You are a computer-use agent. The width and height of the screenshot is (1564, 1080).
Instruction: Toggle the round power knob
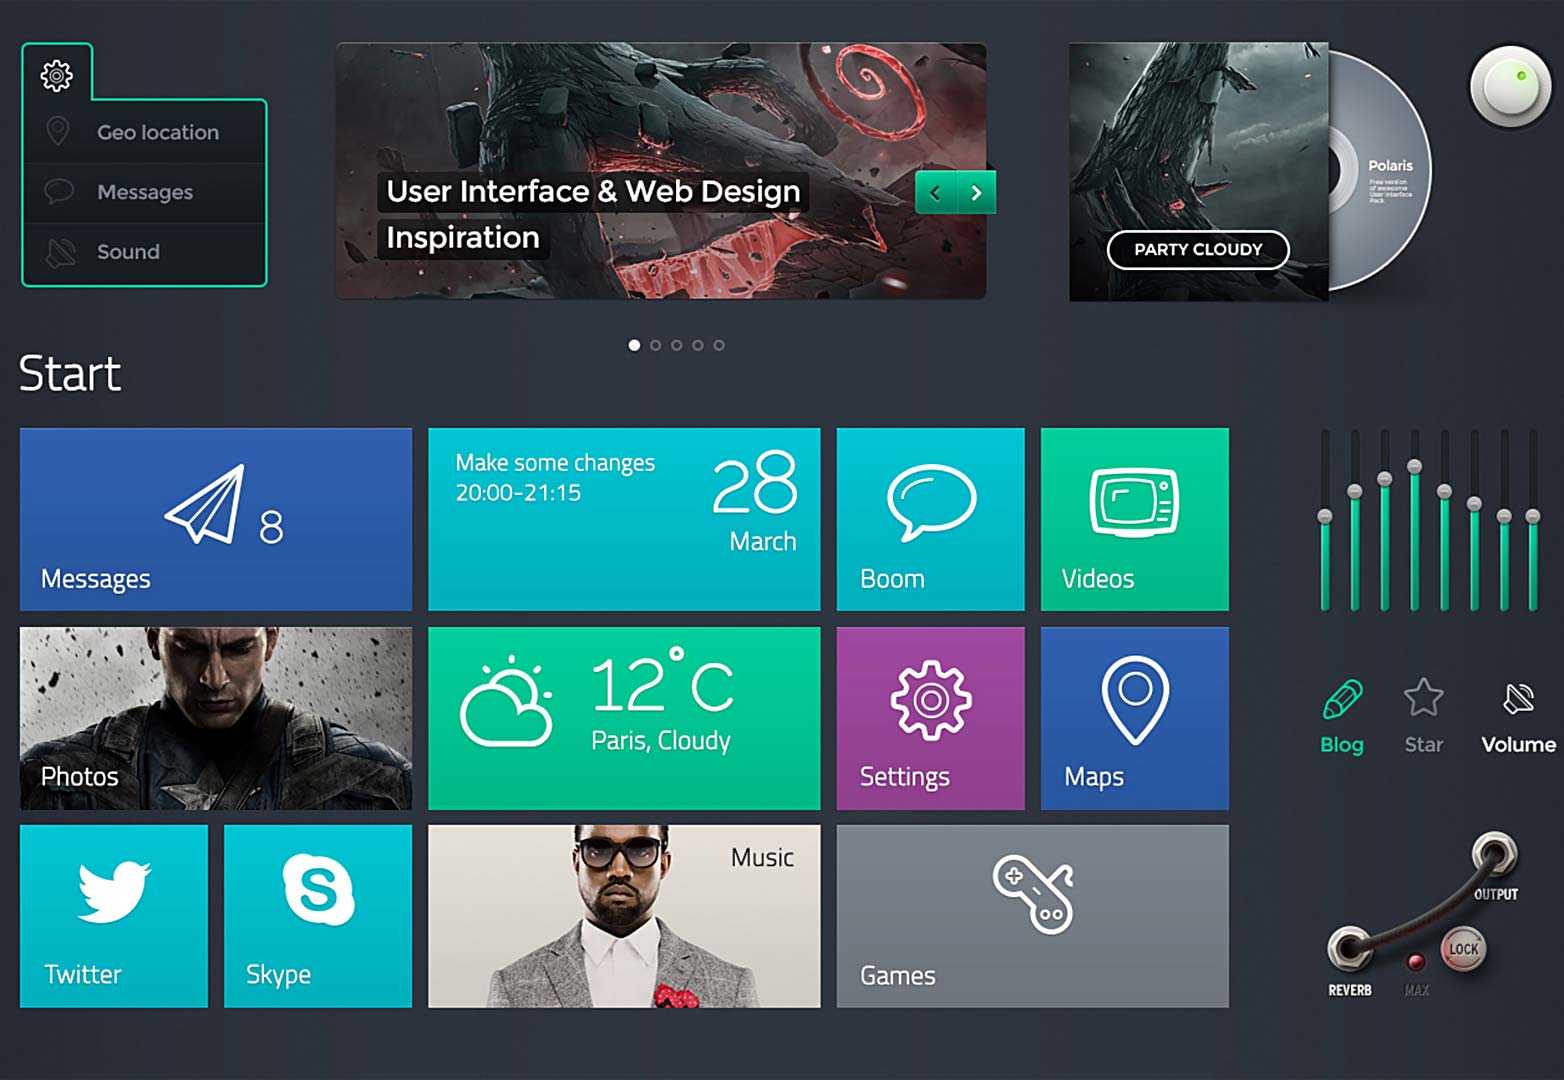(1510, 87)
